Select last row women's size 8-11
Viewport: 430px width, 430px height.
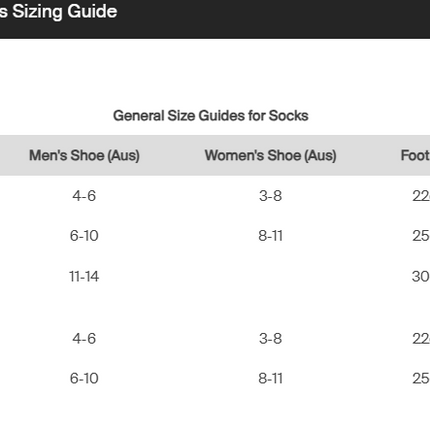[270, 378]
